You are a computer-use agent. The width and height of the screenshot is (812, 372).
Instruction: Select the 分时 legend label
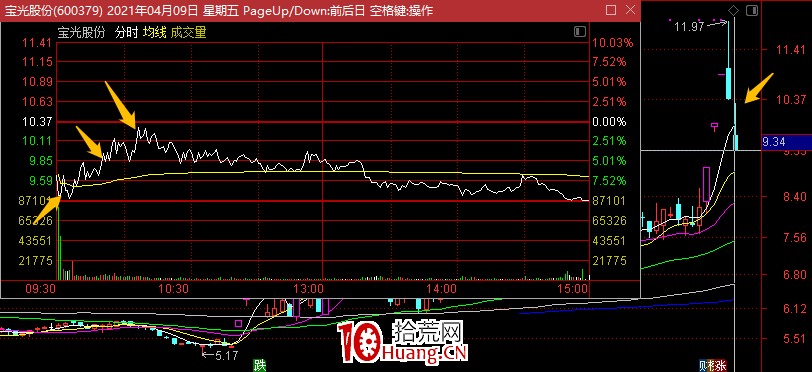(126, 33)
